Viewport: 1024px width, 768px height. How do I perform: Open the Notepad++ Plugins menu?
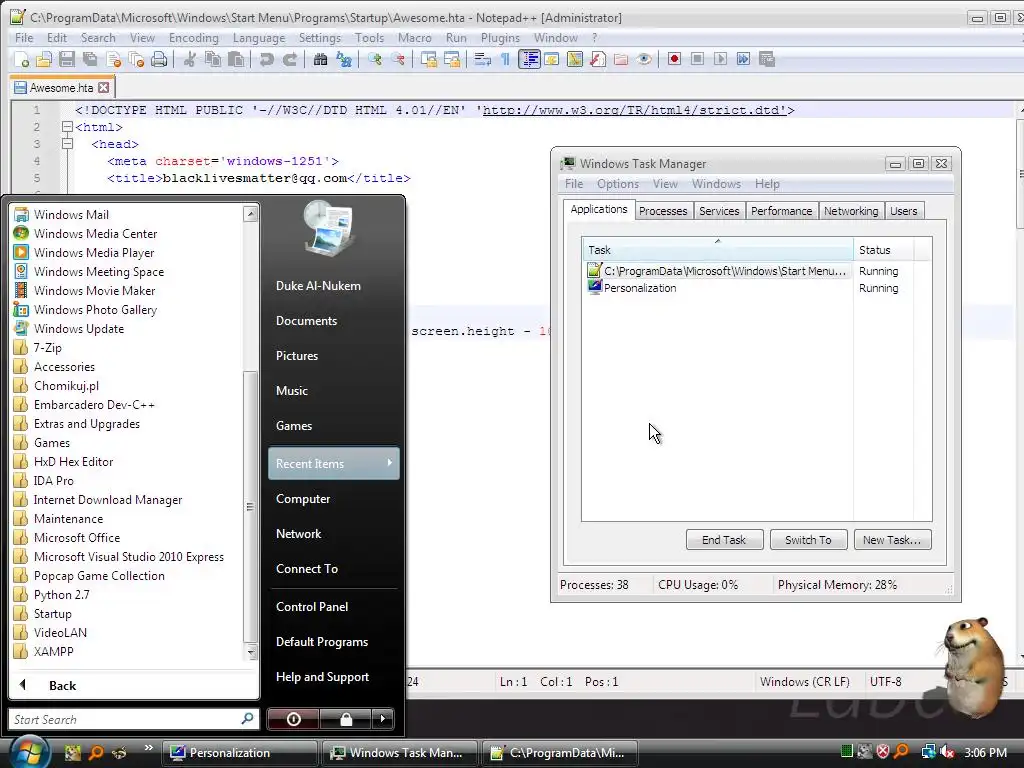click(500, 38)
